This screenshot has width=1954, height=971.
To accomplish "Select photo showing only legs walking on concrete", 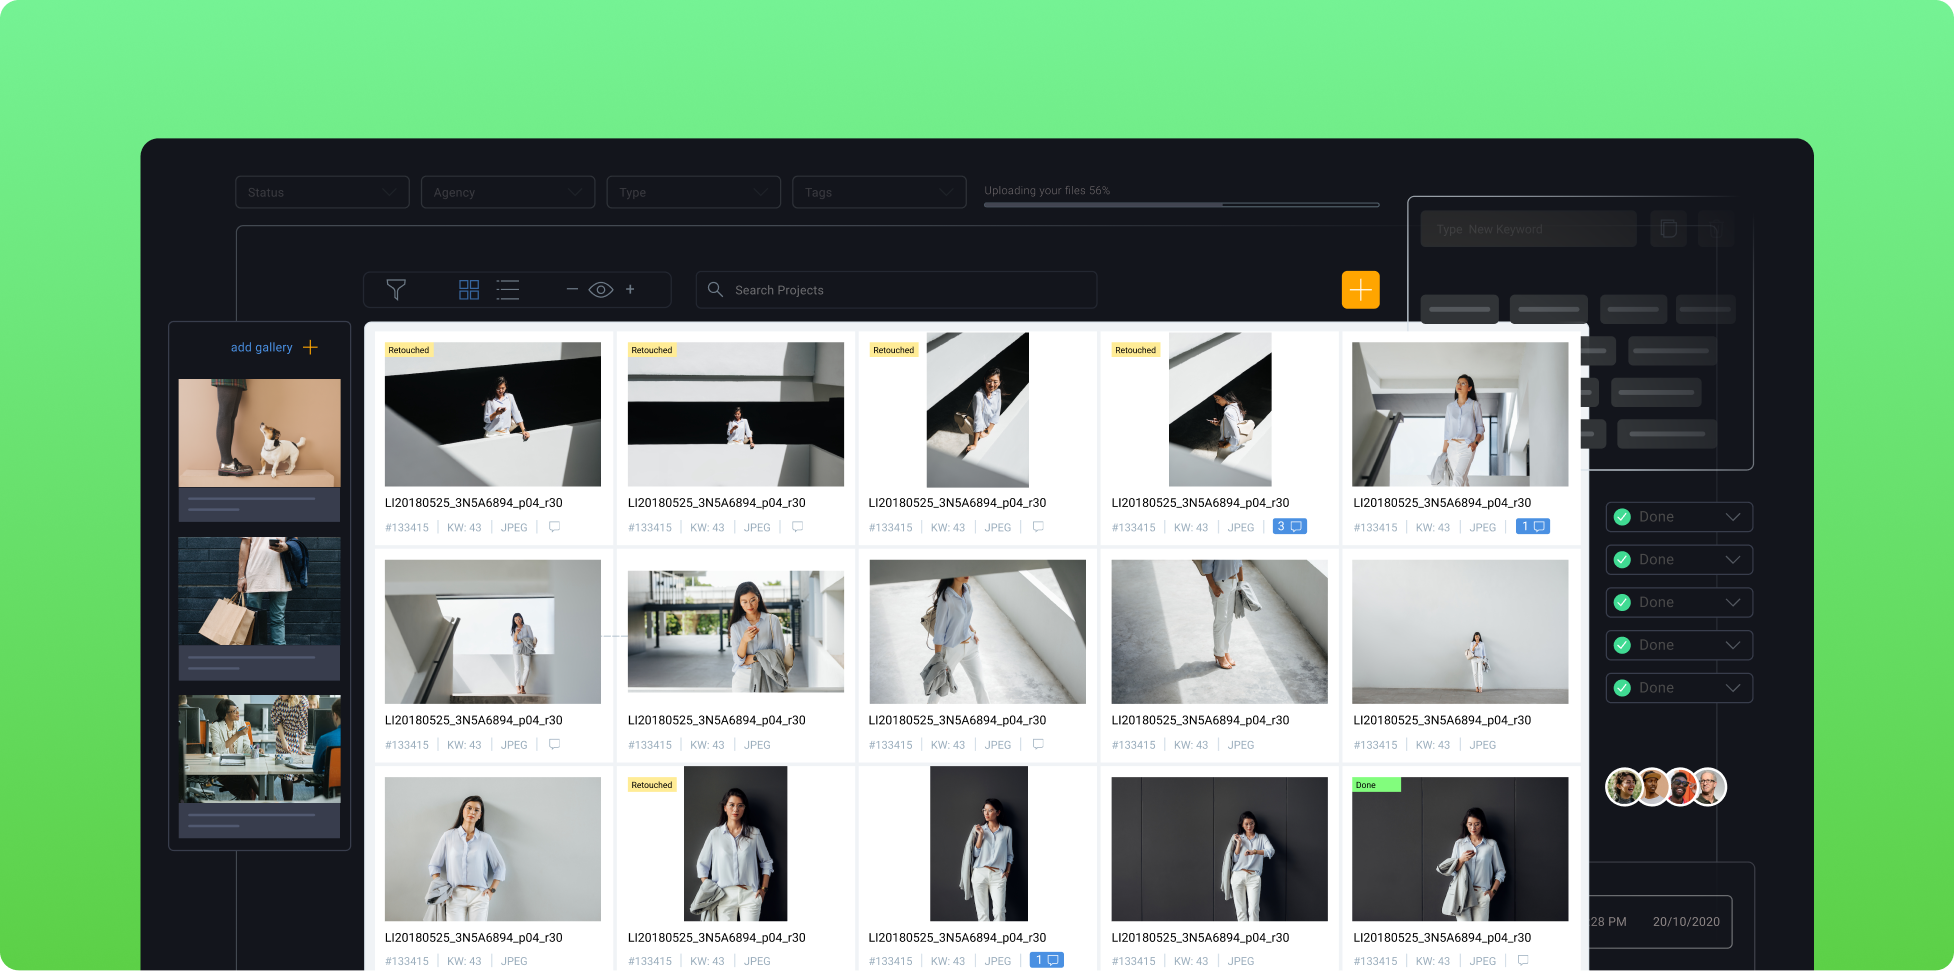I will (1219, 632).
